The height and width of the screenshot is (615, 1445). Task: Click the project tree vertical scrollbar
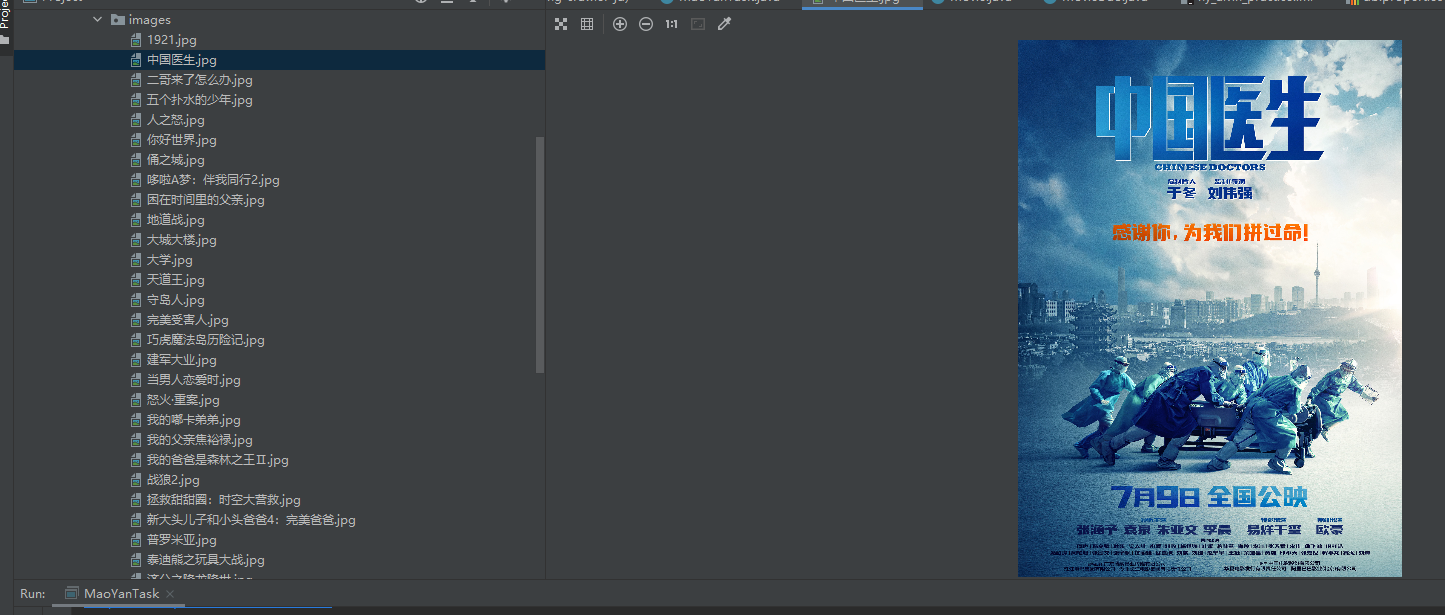pos(541,255)
